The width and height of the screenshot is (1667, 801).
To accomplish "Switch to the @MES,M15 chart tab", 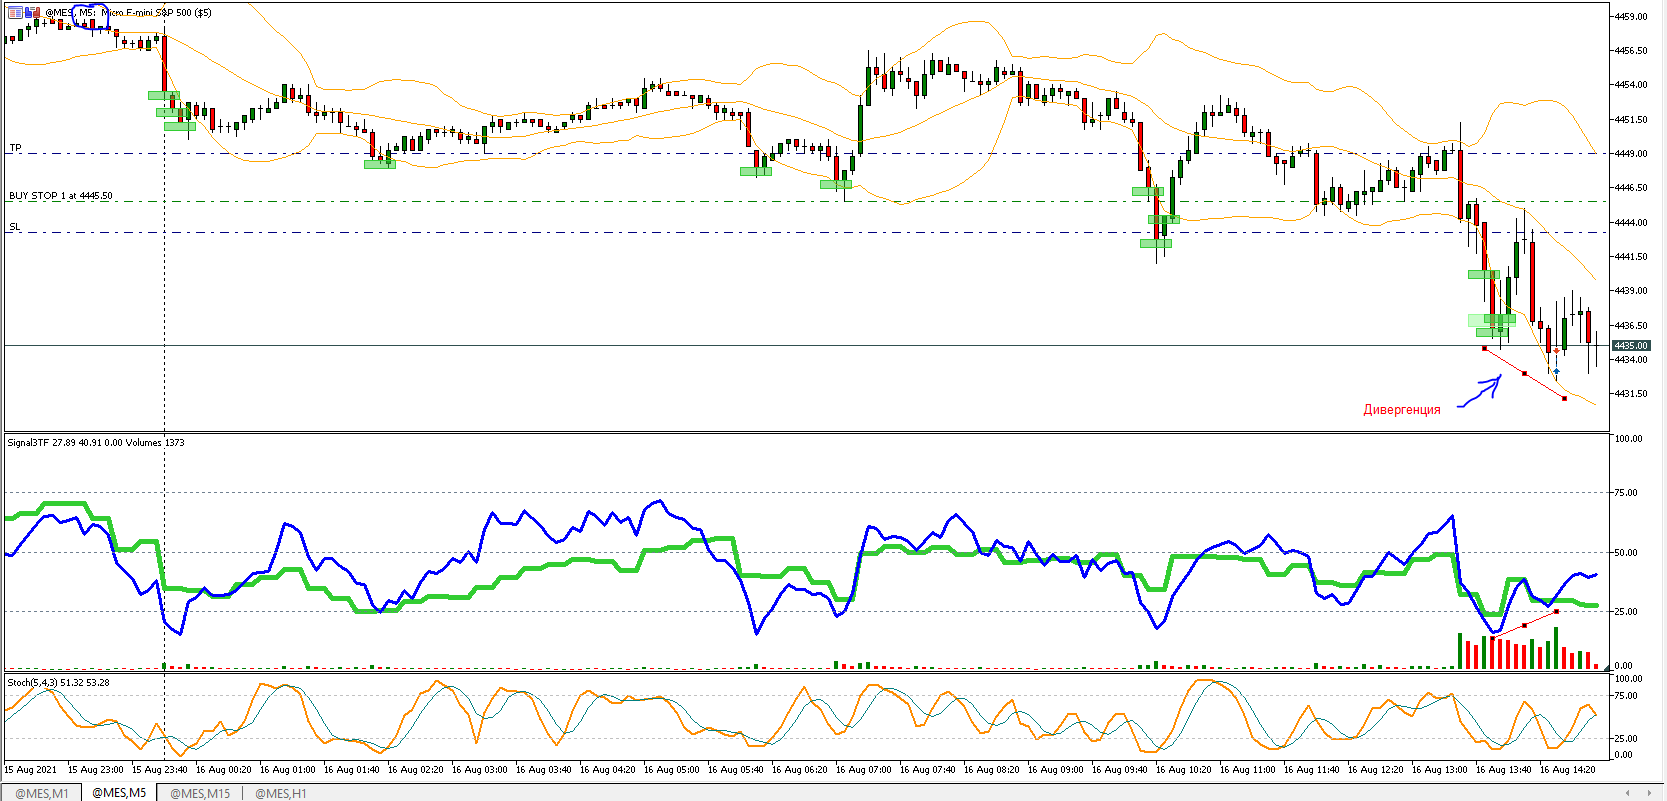I will 200,793.
